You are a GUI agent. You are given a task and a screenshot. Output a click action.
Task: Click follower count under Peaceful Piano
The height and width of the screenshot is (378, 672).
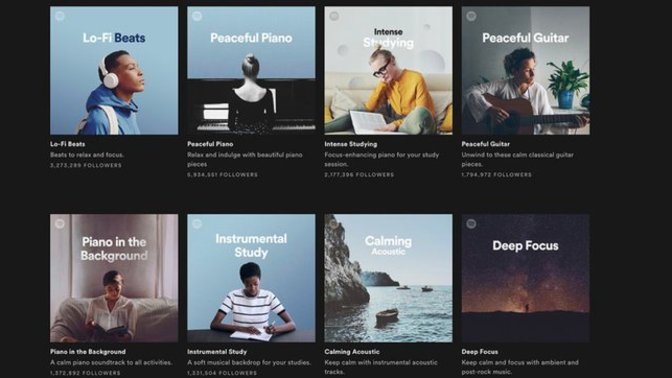[x=222, y=174]
